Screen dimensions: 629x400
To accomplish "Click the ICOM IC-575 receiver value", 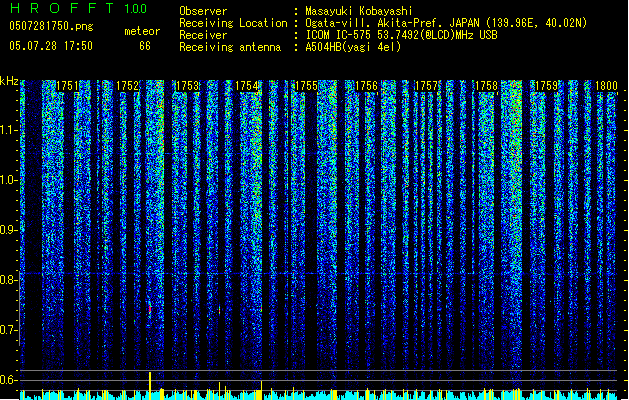I will [x=401, y=35].
